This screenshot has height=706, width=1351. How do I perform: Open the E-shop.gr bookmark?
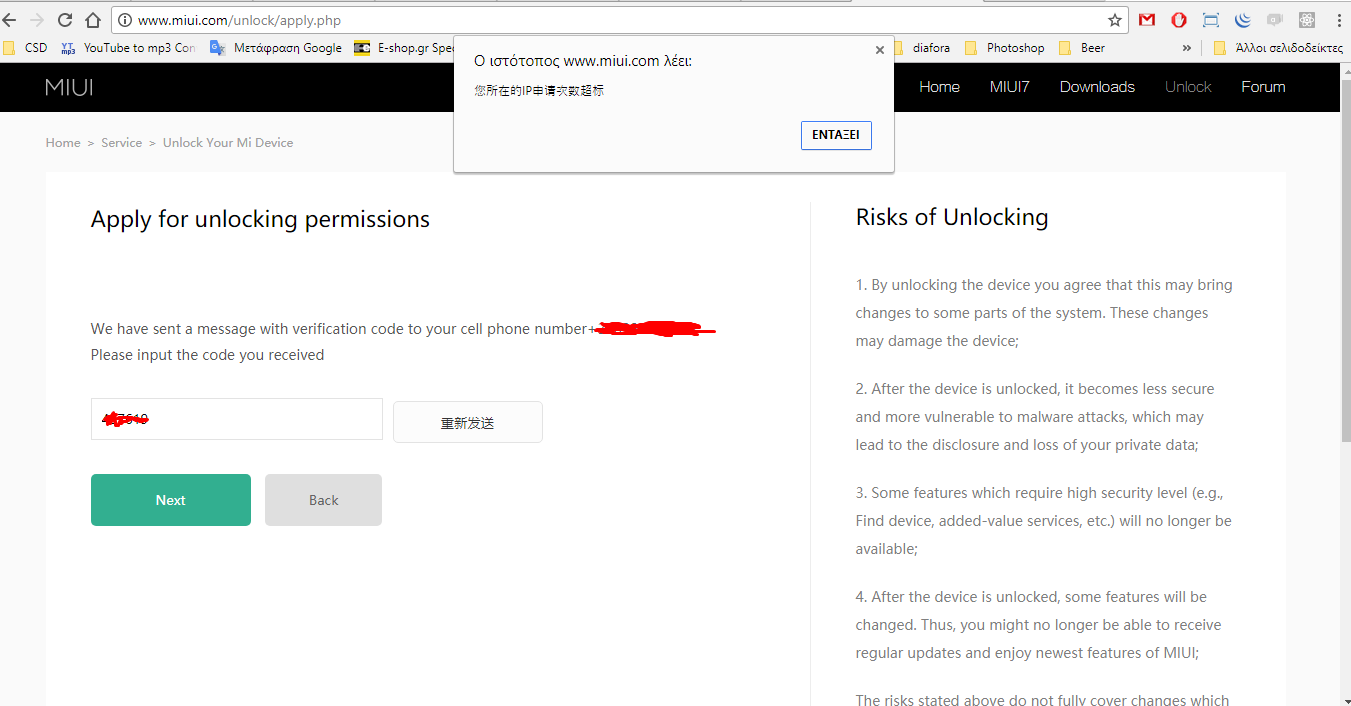coord(404,48)
